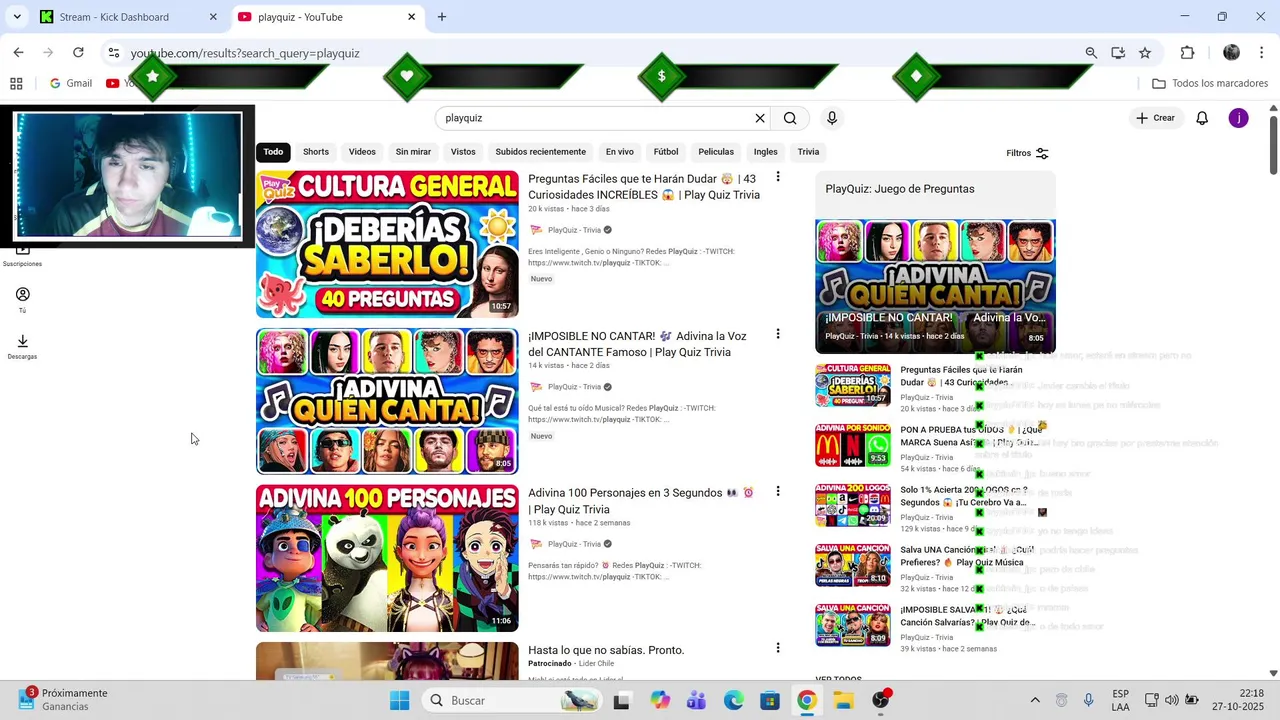
Task: Open options menu for Adivina 100 Personajes video
Action: (778, 491)
